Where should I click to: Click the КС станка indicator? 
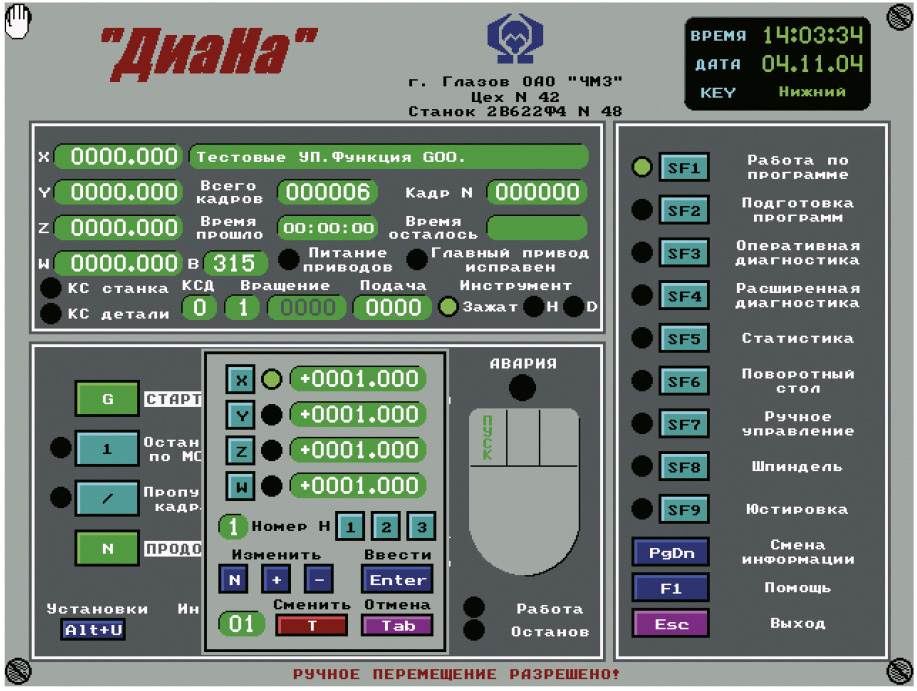click(50, 288)
